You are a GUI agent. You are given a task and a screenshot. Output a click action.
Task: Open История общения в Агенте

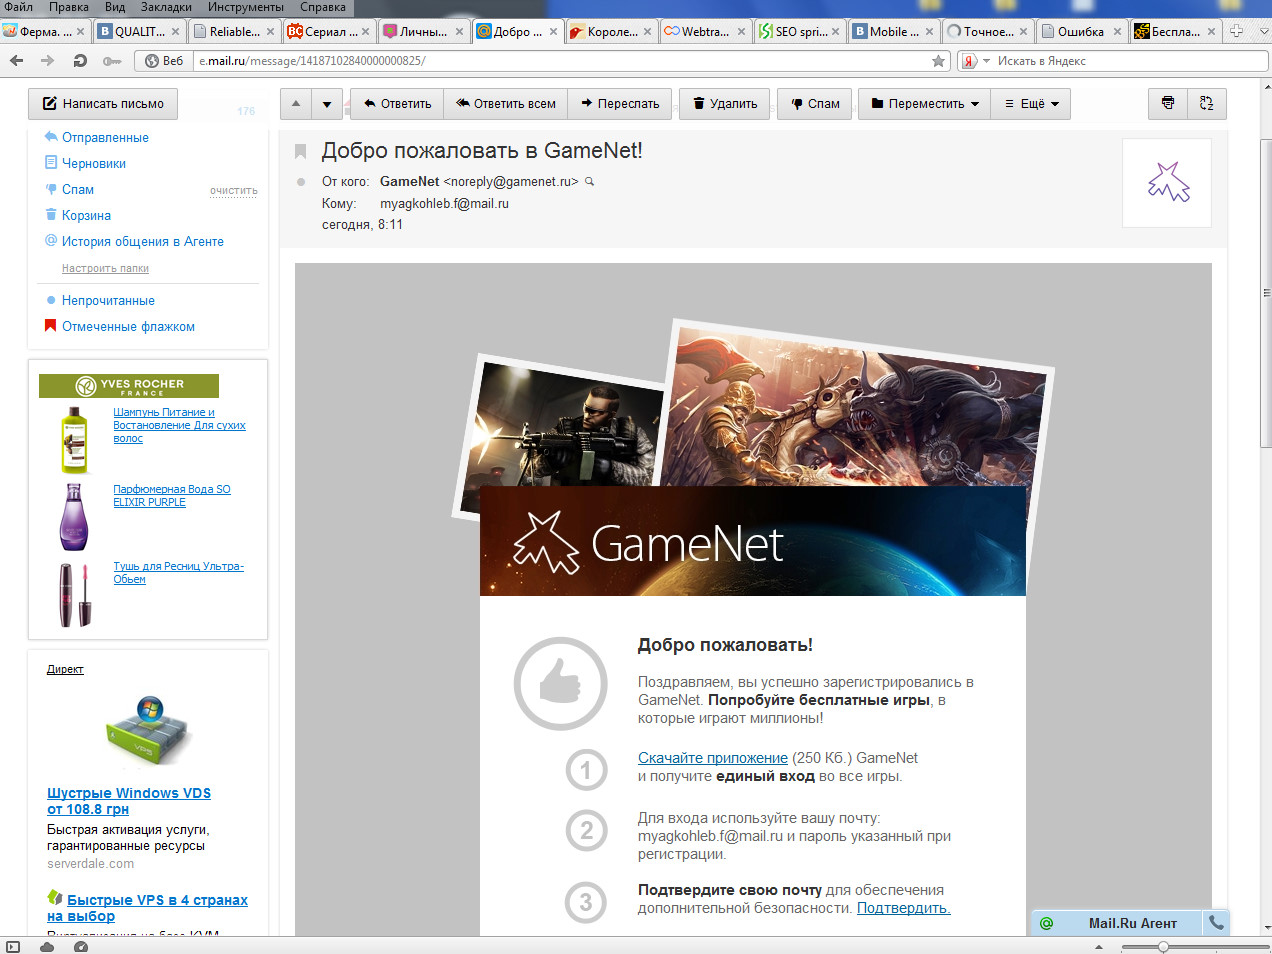(142, 241)
